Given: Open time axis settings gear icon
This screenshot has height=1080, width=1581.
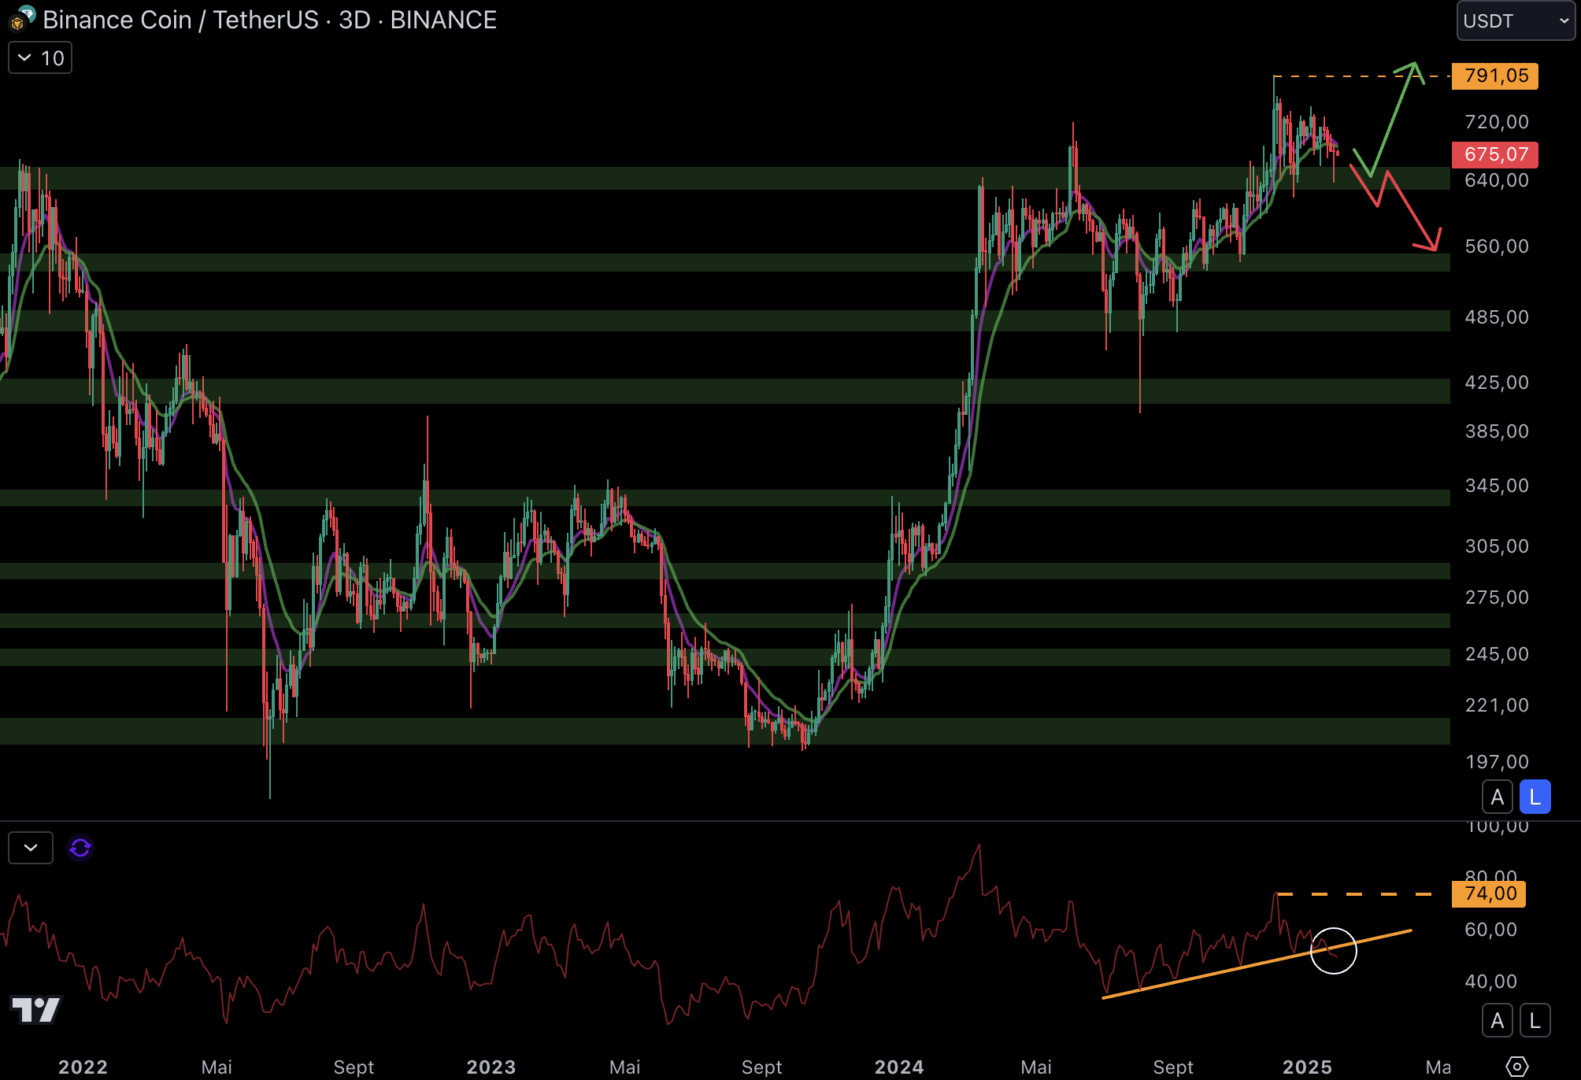Looking at the screenshot, I should (x=1516, y=1066).
